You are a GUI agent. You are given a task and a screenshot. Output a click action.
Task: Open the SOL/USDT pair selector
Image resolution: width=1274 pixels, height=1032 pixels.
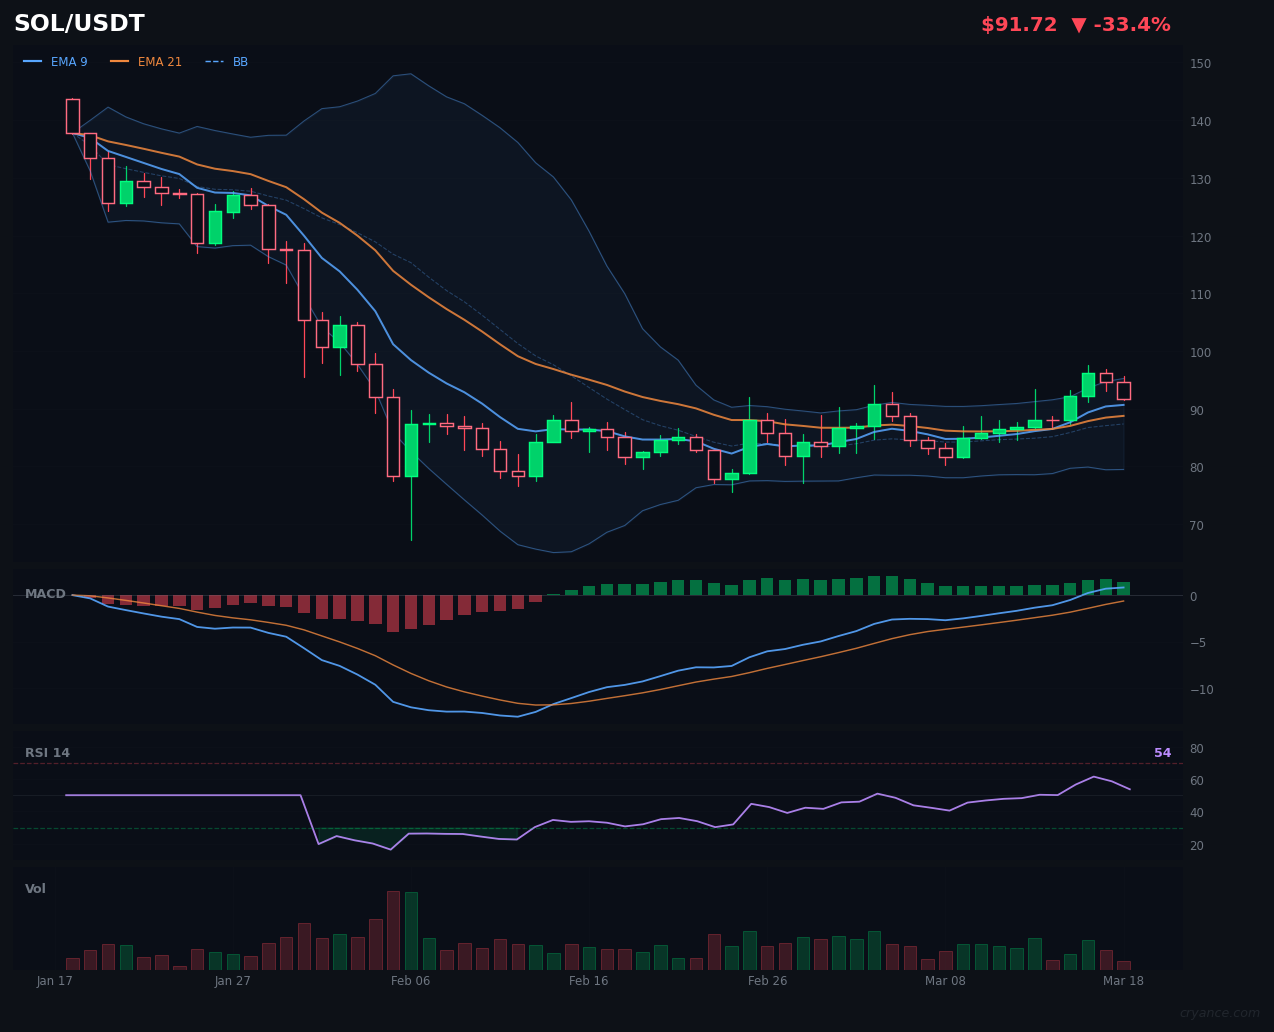point(79,22)
